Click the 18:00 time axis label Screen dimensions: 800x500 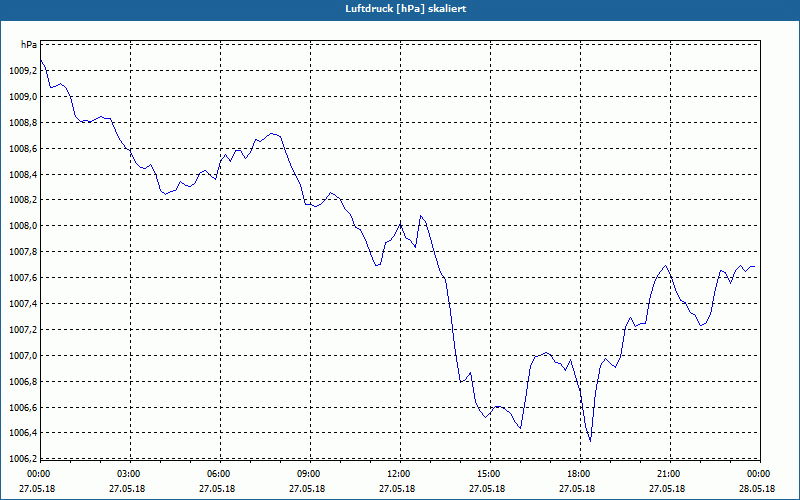coord(580,474)
